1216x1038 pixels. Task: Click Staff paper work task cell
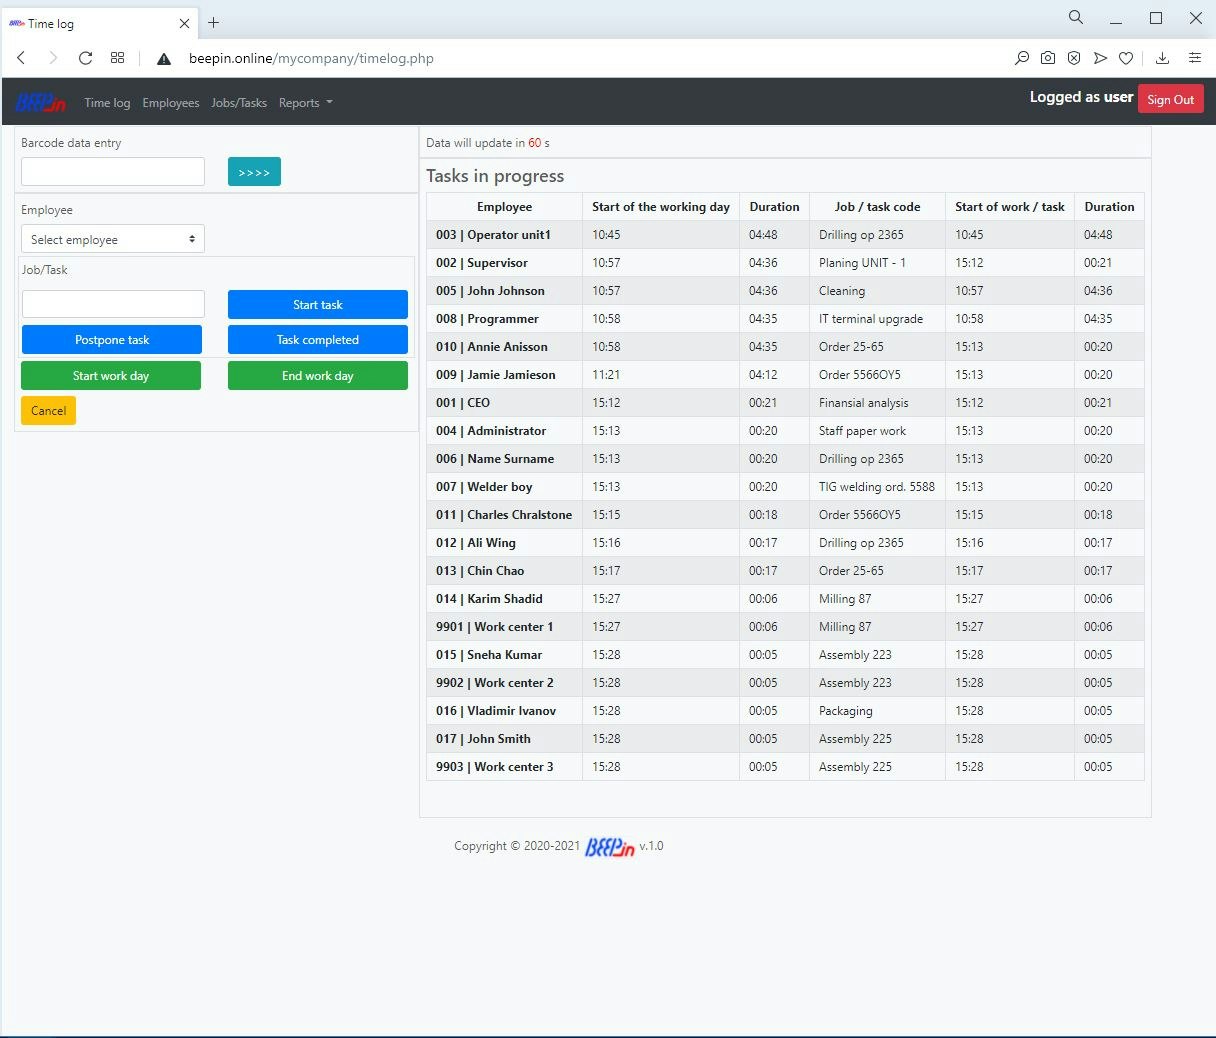click(x=877, y=431)
